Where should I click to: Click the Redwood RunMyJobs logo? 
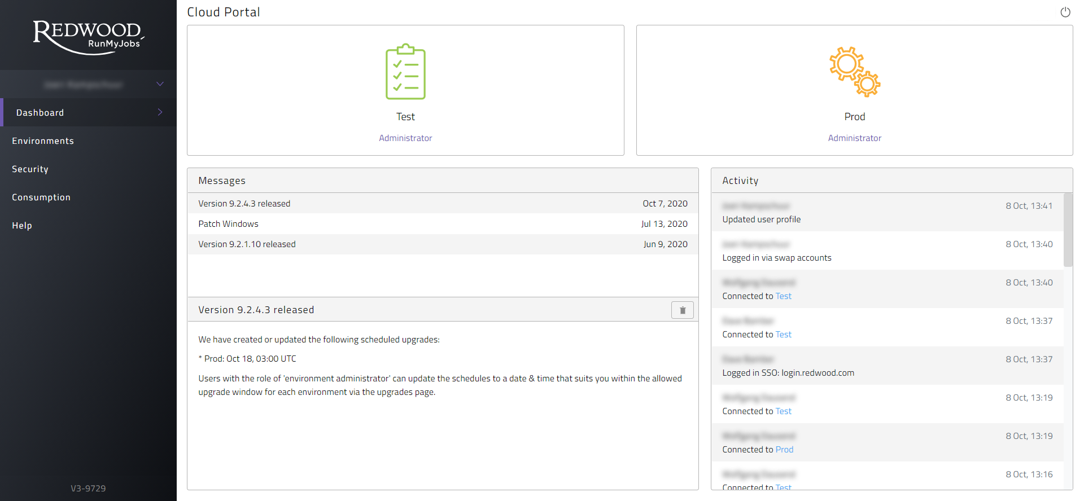pos(88,36)
